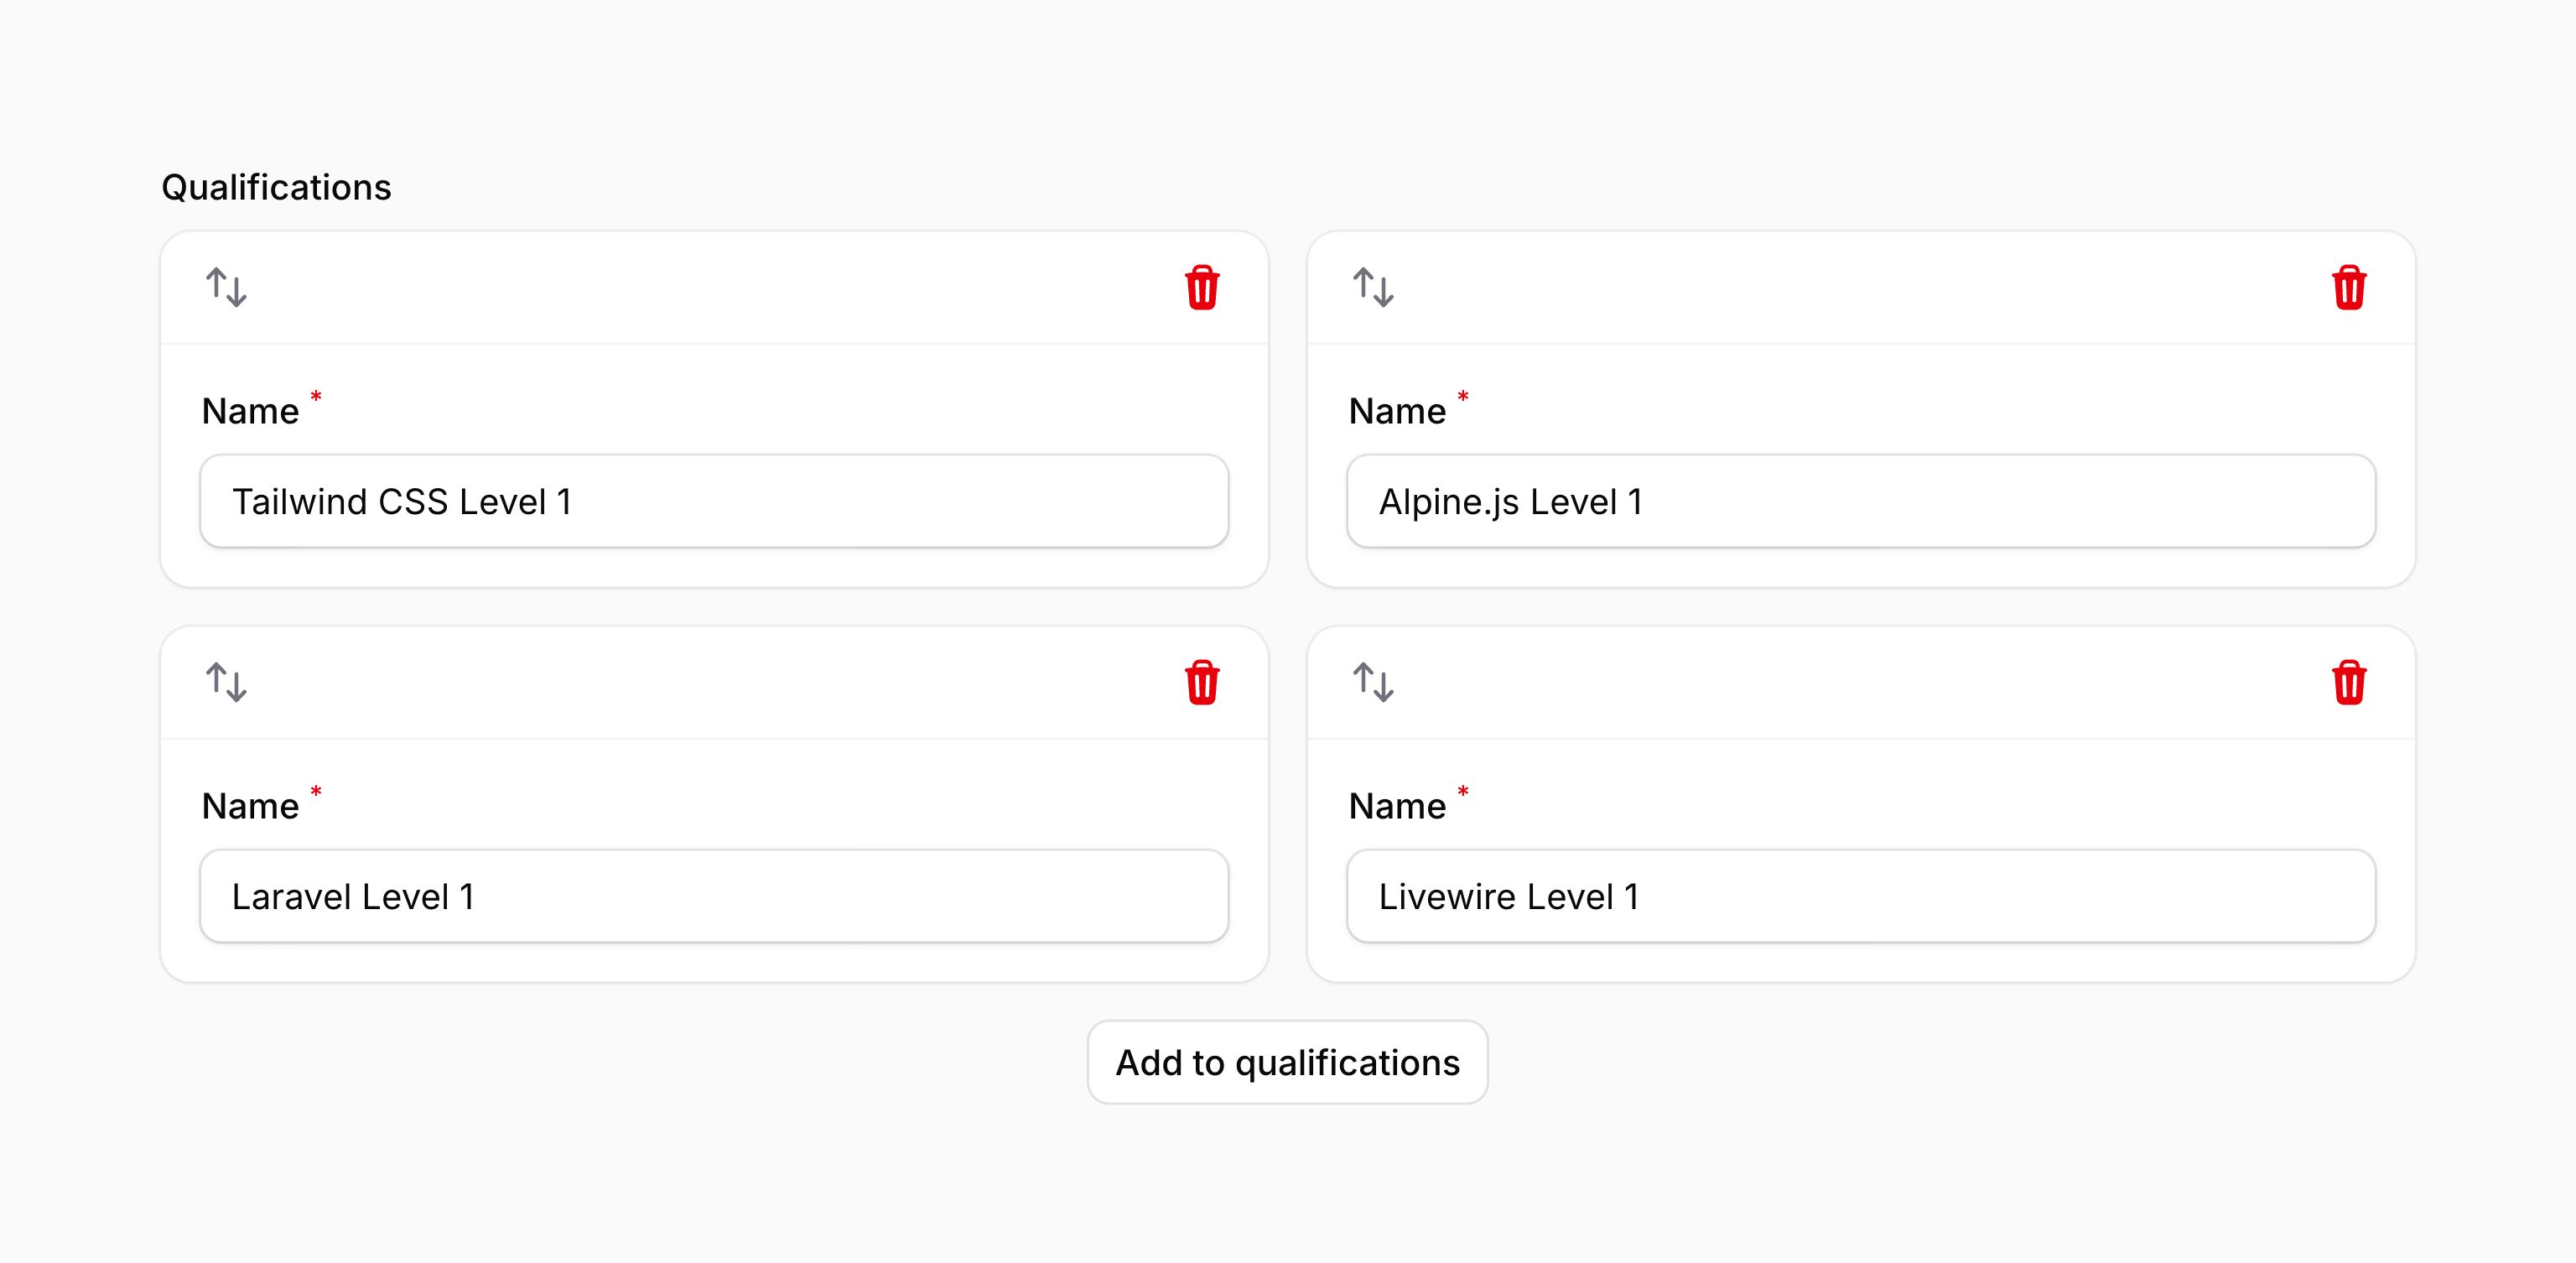Click the Name label above Laravel field
The image size is (2576, 1263).
(x=250, y=806)
